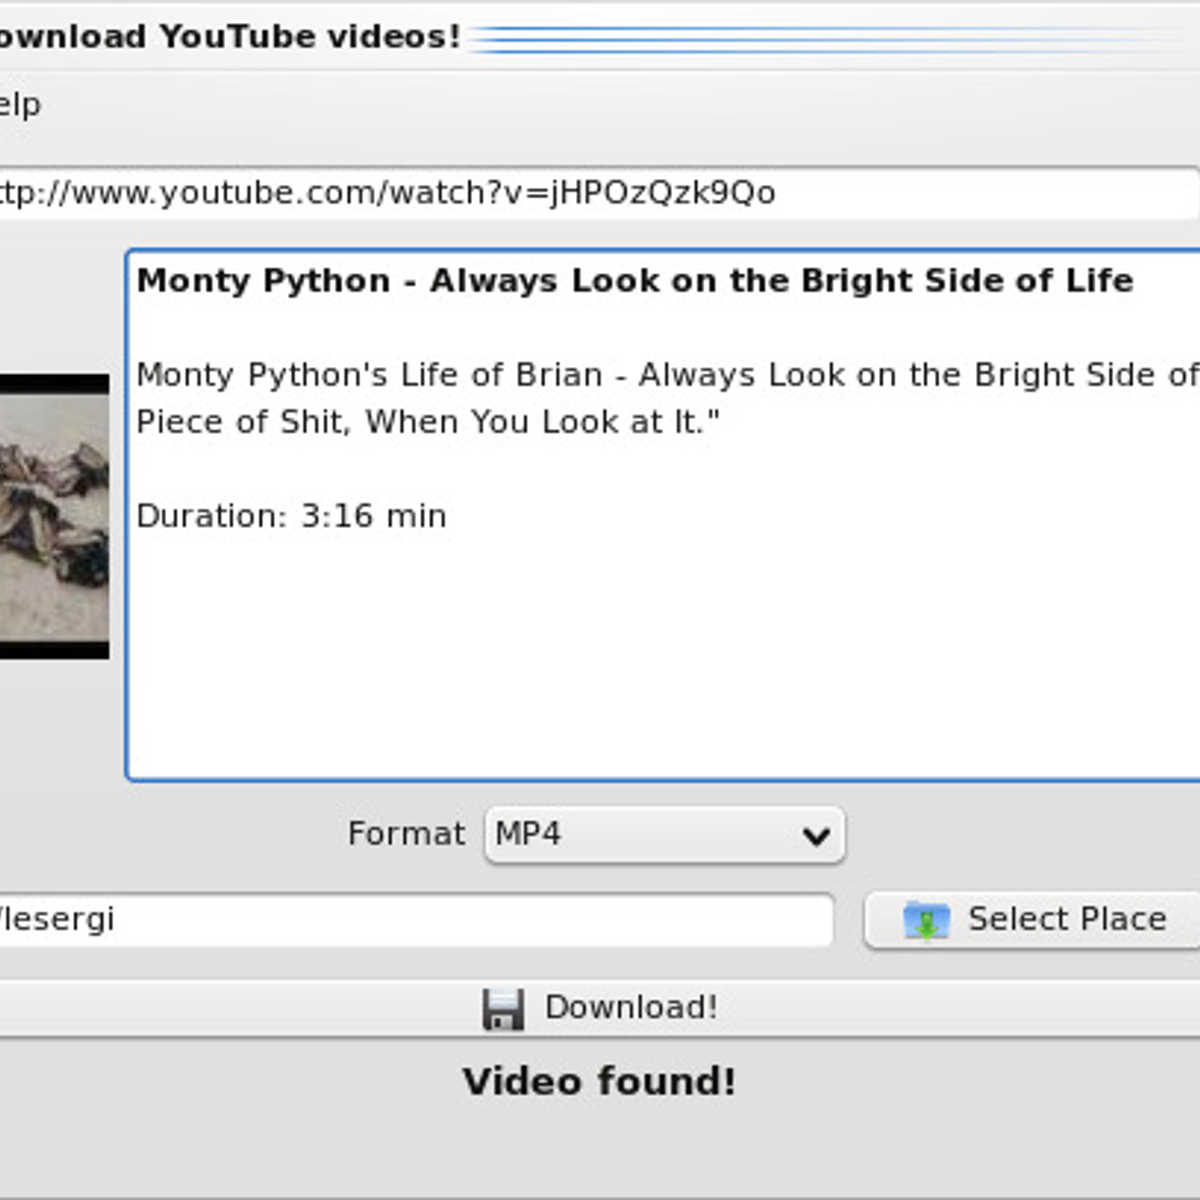Image resolution: width=1200 pixels, height=1200 pixels.
Task: Click the 'Duration: 3:16 min' text
Action: click(x=292, y=516)
